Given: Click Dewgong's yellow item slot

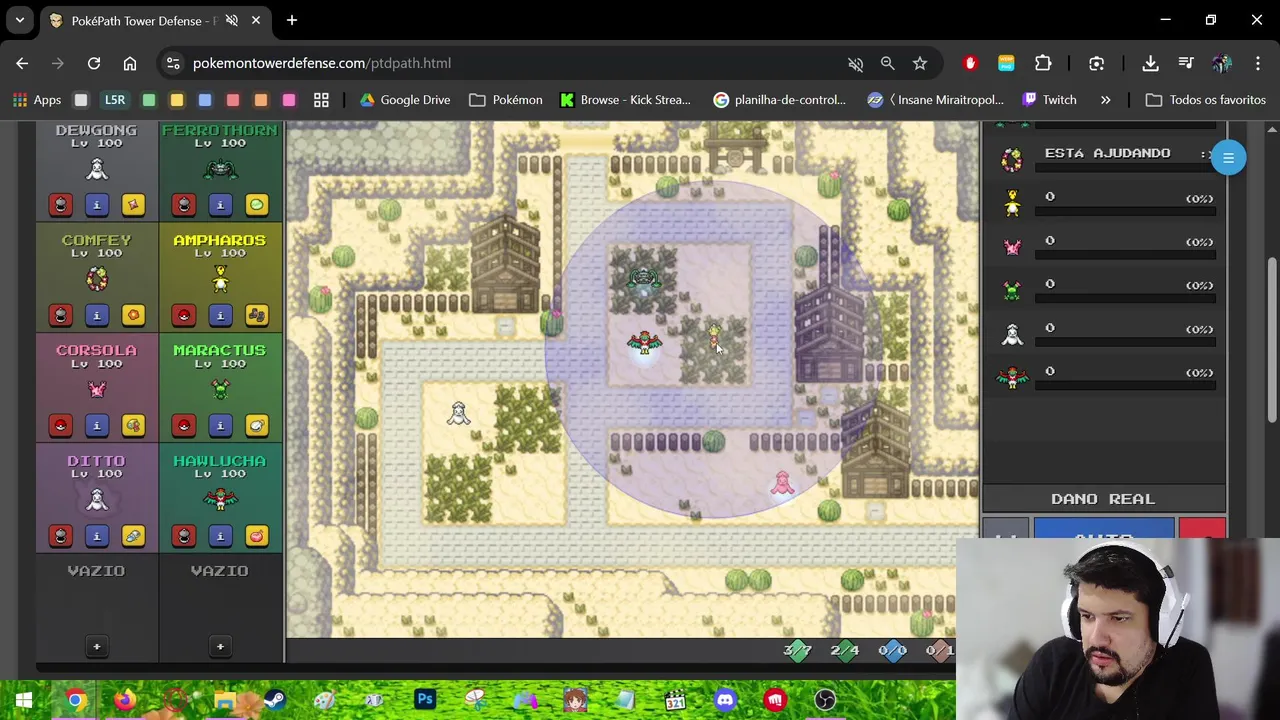Looking at the screenshot, I should point(133,205).
